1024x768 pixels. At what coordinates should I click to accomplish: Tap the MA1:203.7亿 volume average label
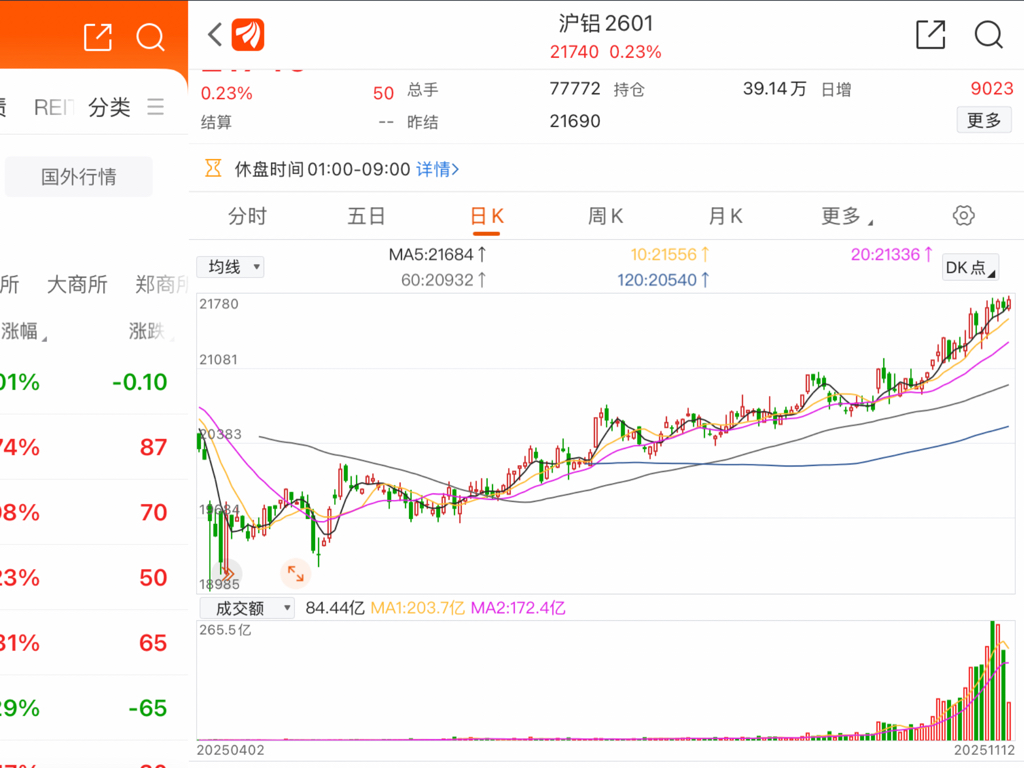pyautogui.click(x=417, y=608)
